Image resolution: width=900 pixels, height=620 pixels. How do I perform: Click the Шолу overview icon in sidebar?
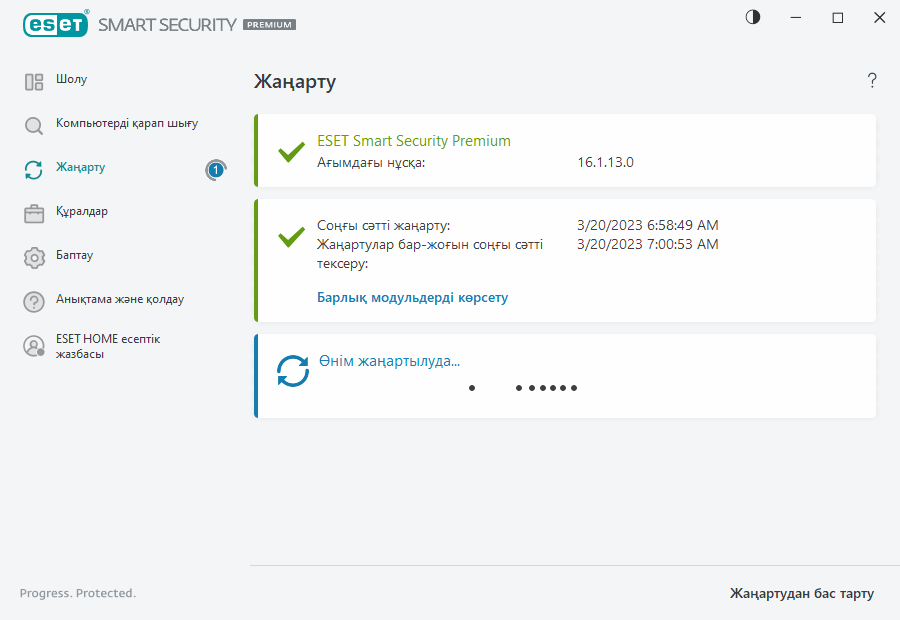click(x=34, y=82)
